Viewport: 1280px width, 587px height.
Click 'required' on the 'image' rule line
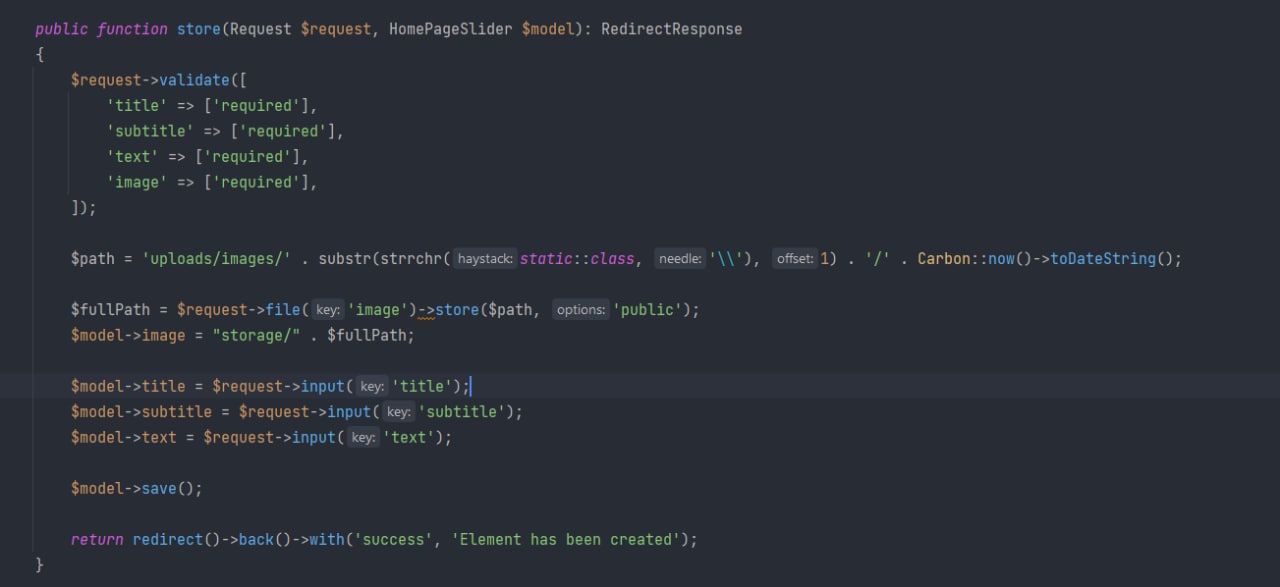coord(256,182)
